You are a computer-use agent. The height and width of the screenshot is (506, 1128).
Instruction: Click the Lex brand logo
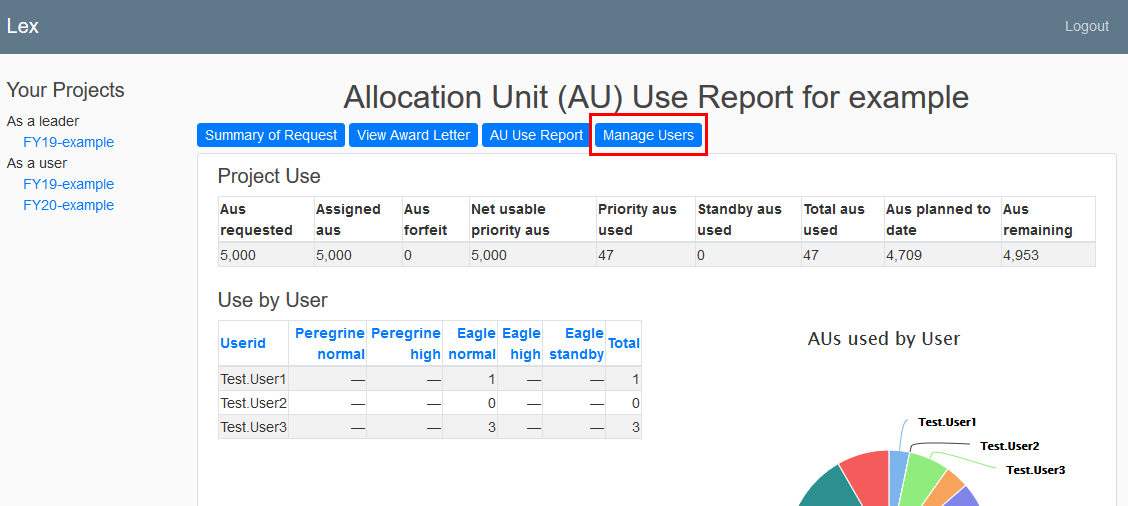click(23, 26)
